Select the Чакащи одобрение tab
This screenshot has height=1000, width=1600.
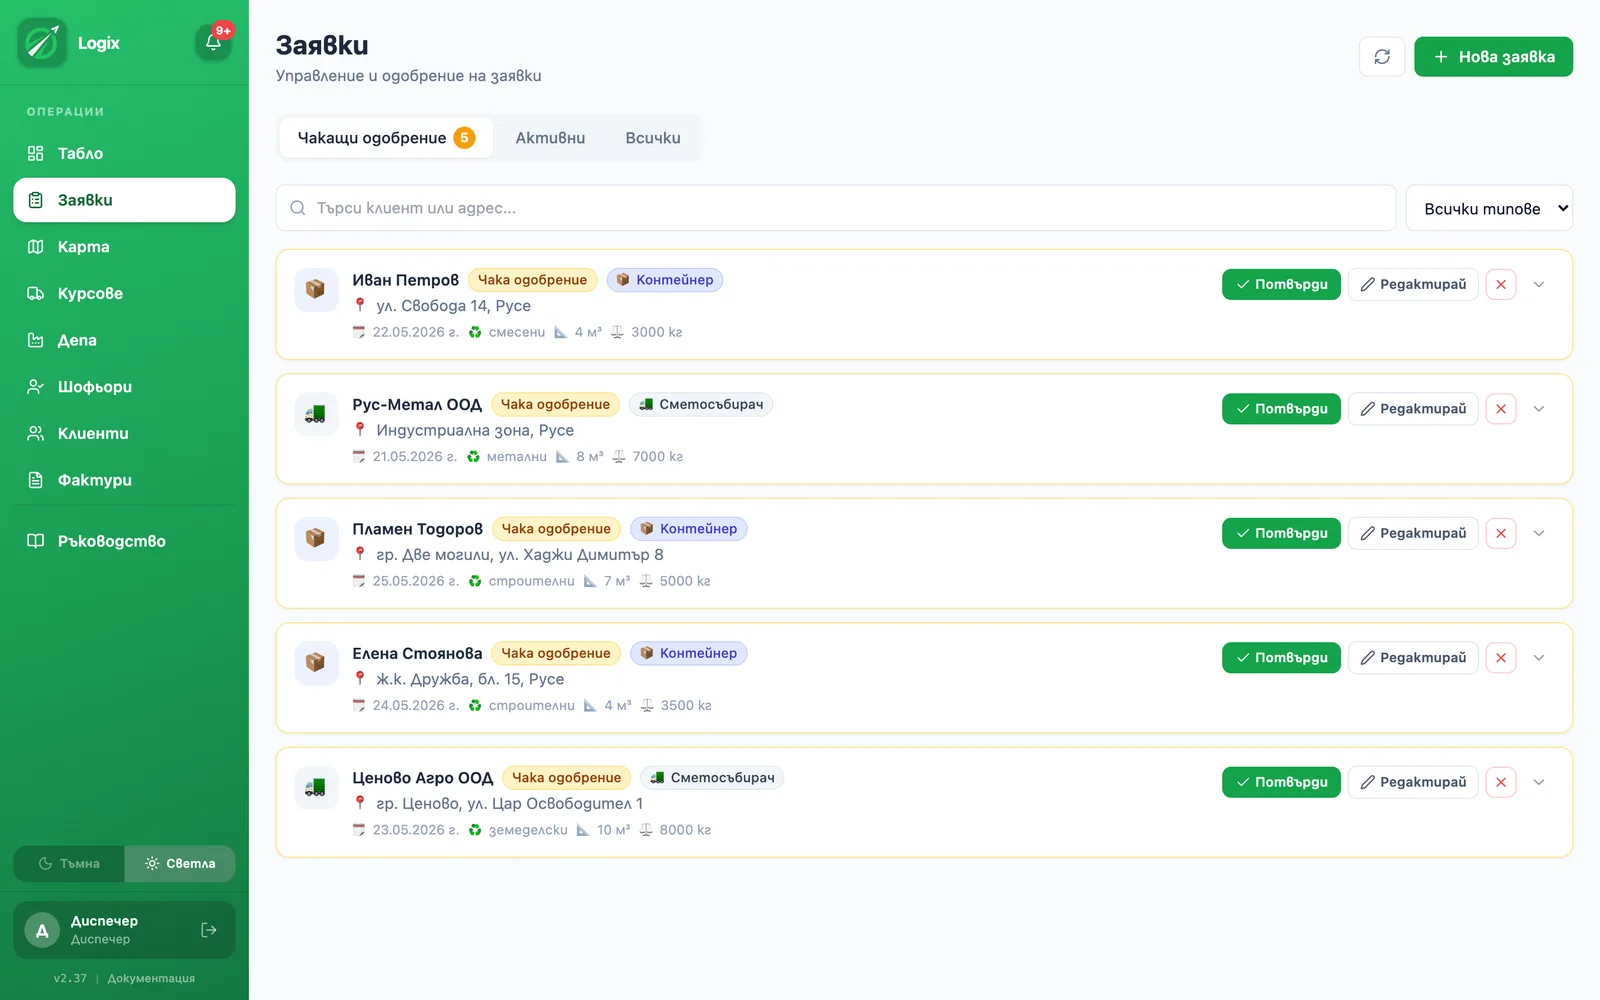click(x=386, y=138)
